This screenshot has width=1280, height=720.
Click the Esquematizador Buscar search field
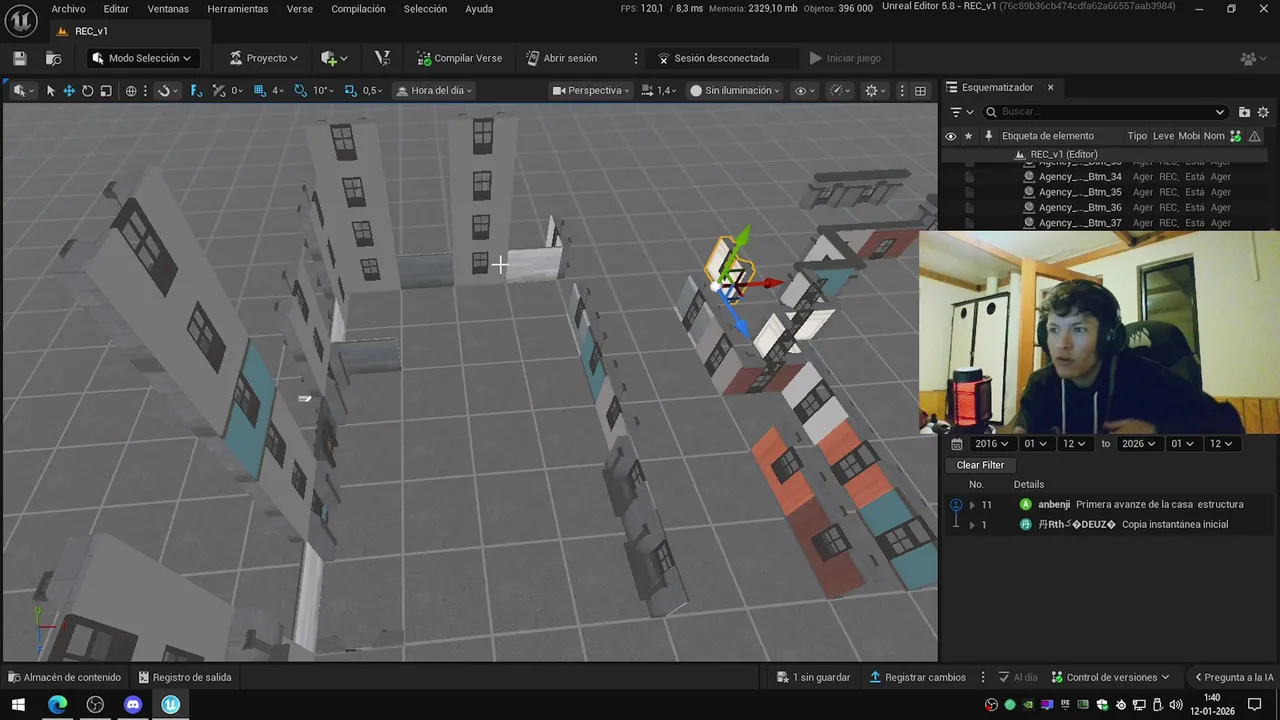(x=1105, y=112)
